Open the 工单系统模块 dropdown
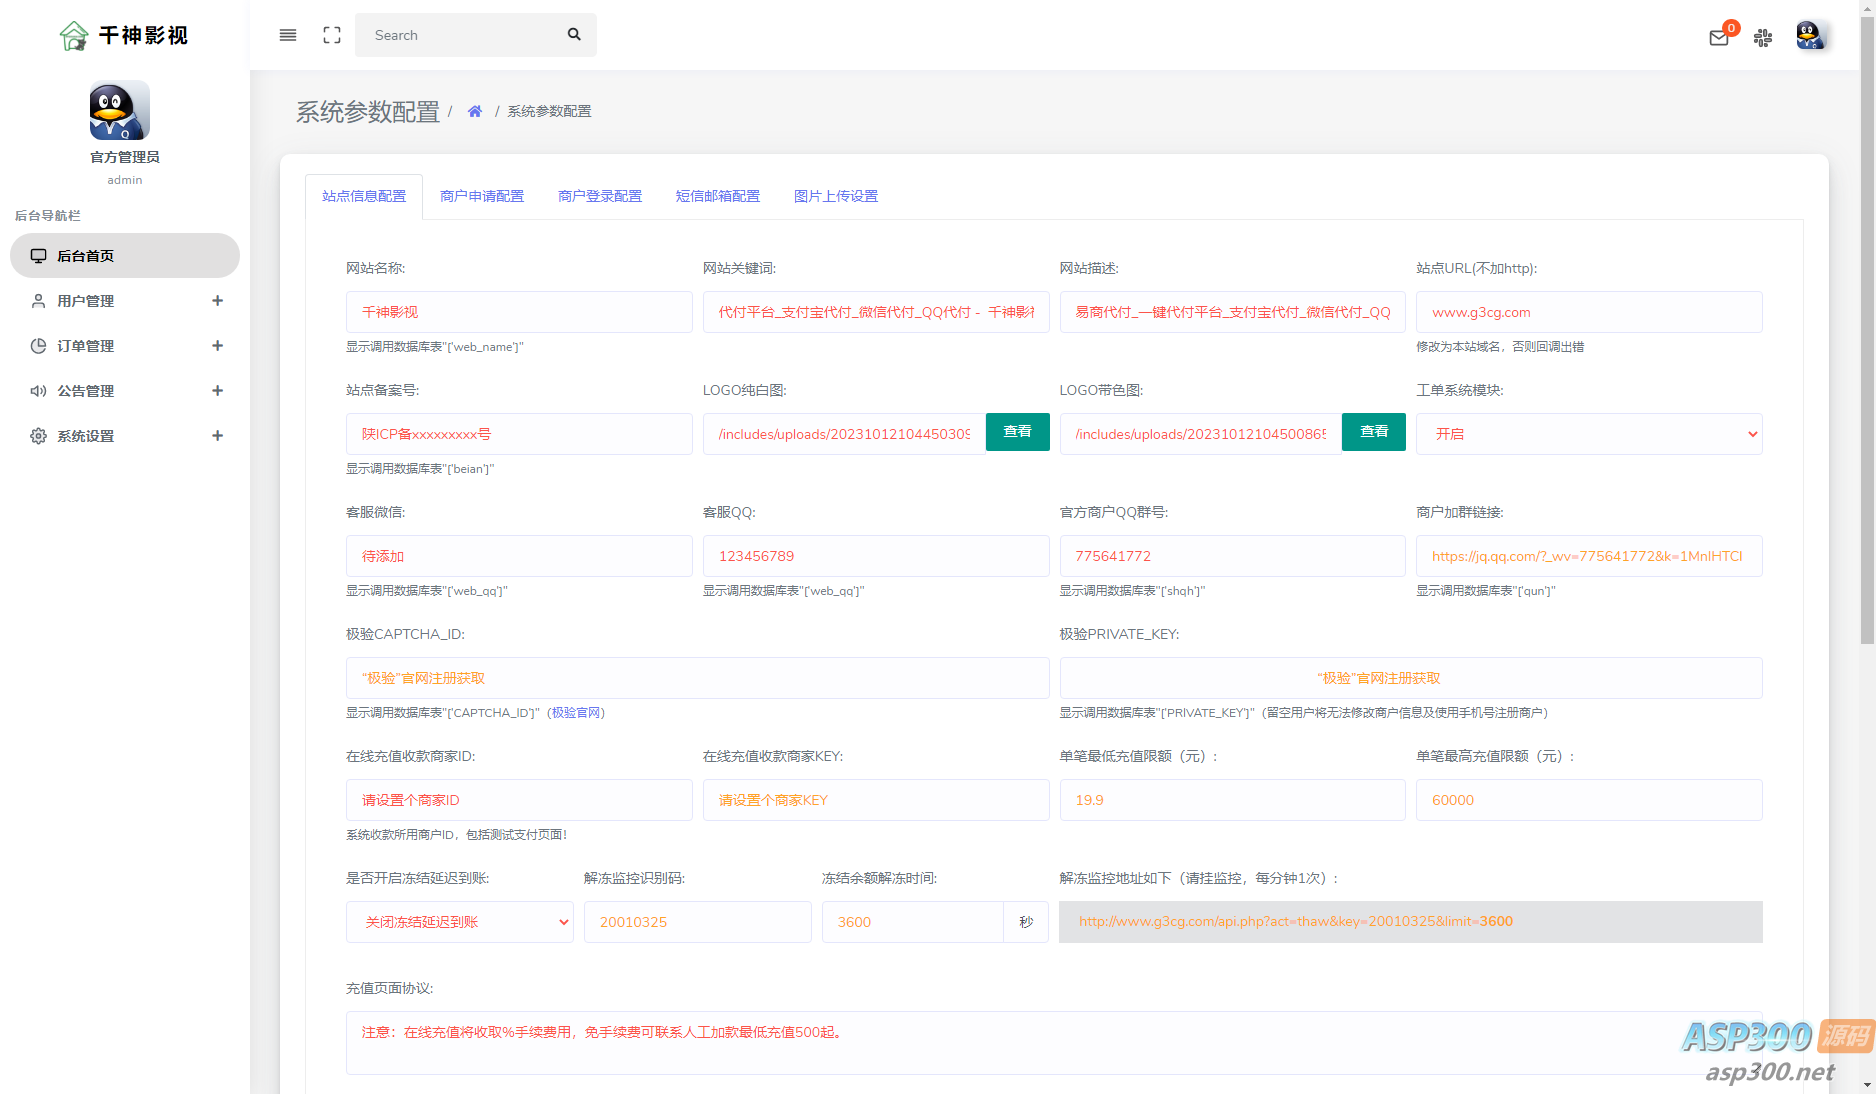This screenshot has width=1876, height=1094. tap(1589, 434)
